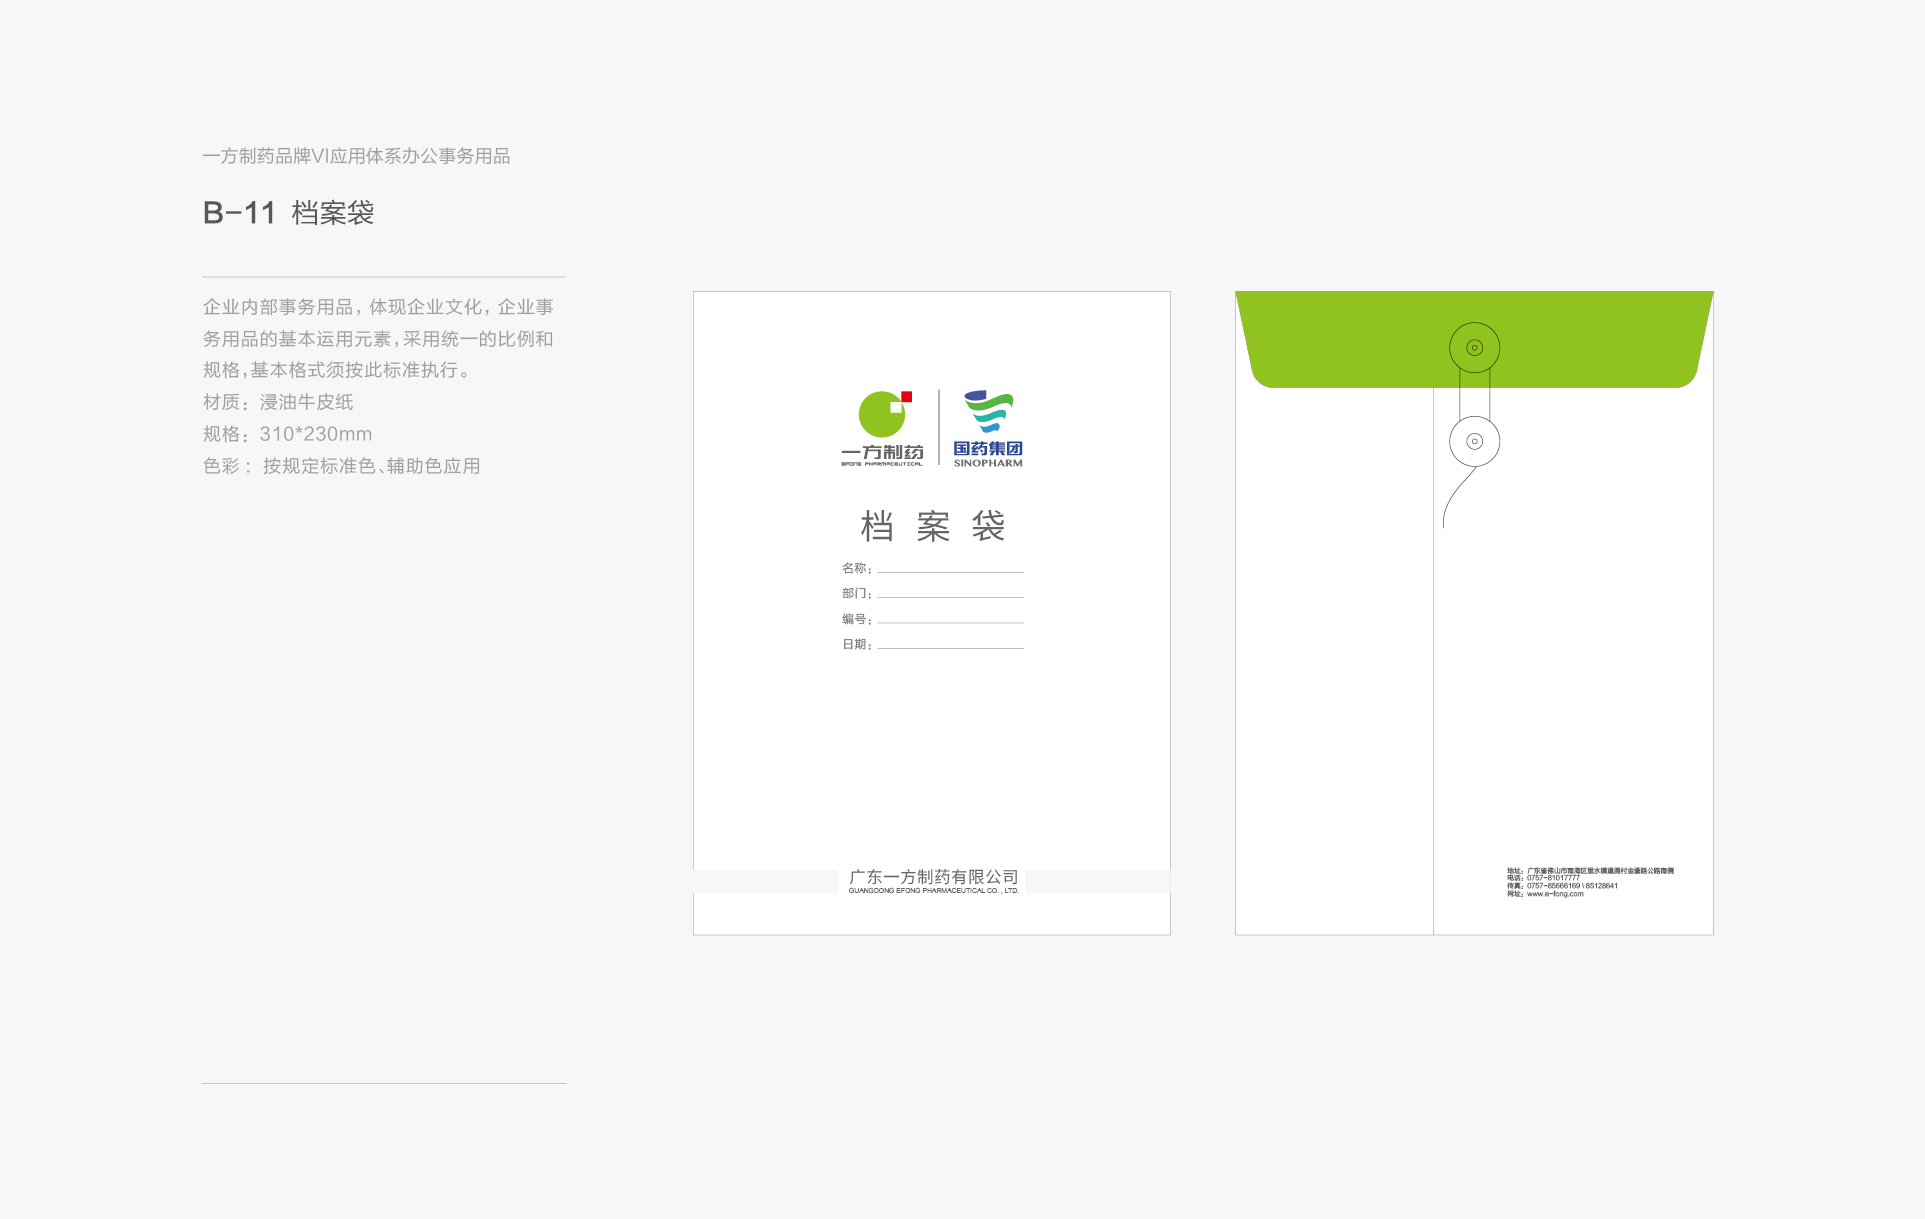Click the upper string-tie button on the flap
The image size is (1925, 1219).
(x=1474, y=348)
